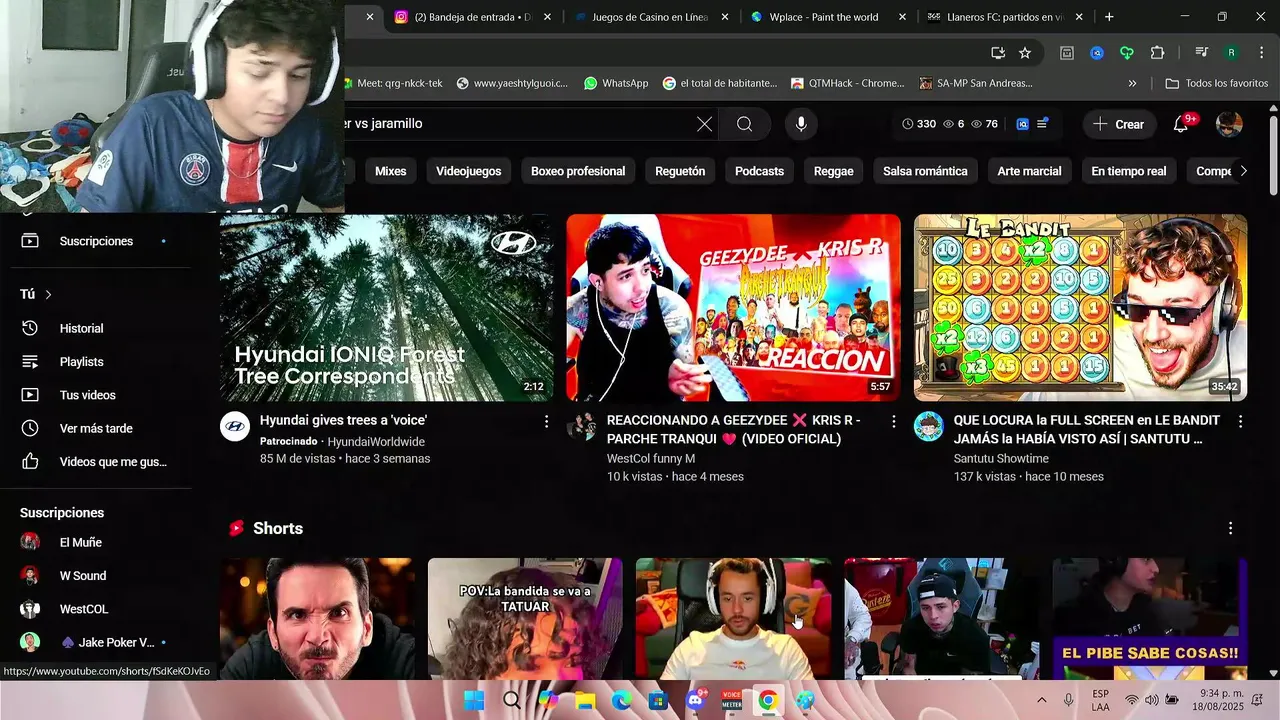The height and width of the screenshot is (720, 1280).
Task: Open the Hyundai IONIQ Forest video thumbnail
Action: 386,308
